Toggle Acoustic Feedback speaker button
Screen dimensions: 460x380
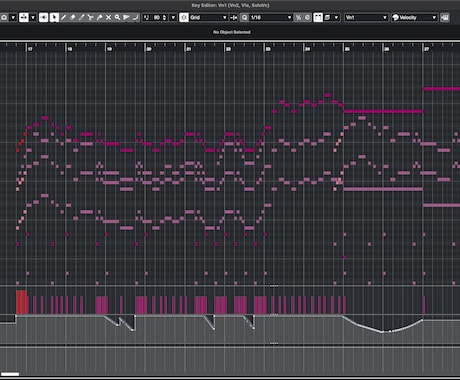(44, 17)
